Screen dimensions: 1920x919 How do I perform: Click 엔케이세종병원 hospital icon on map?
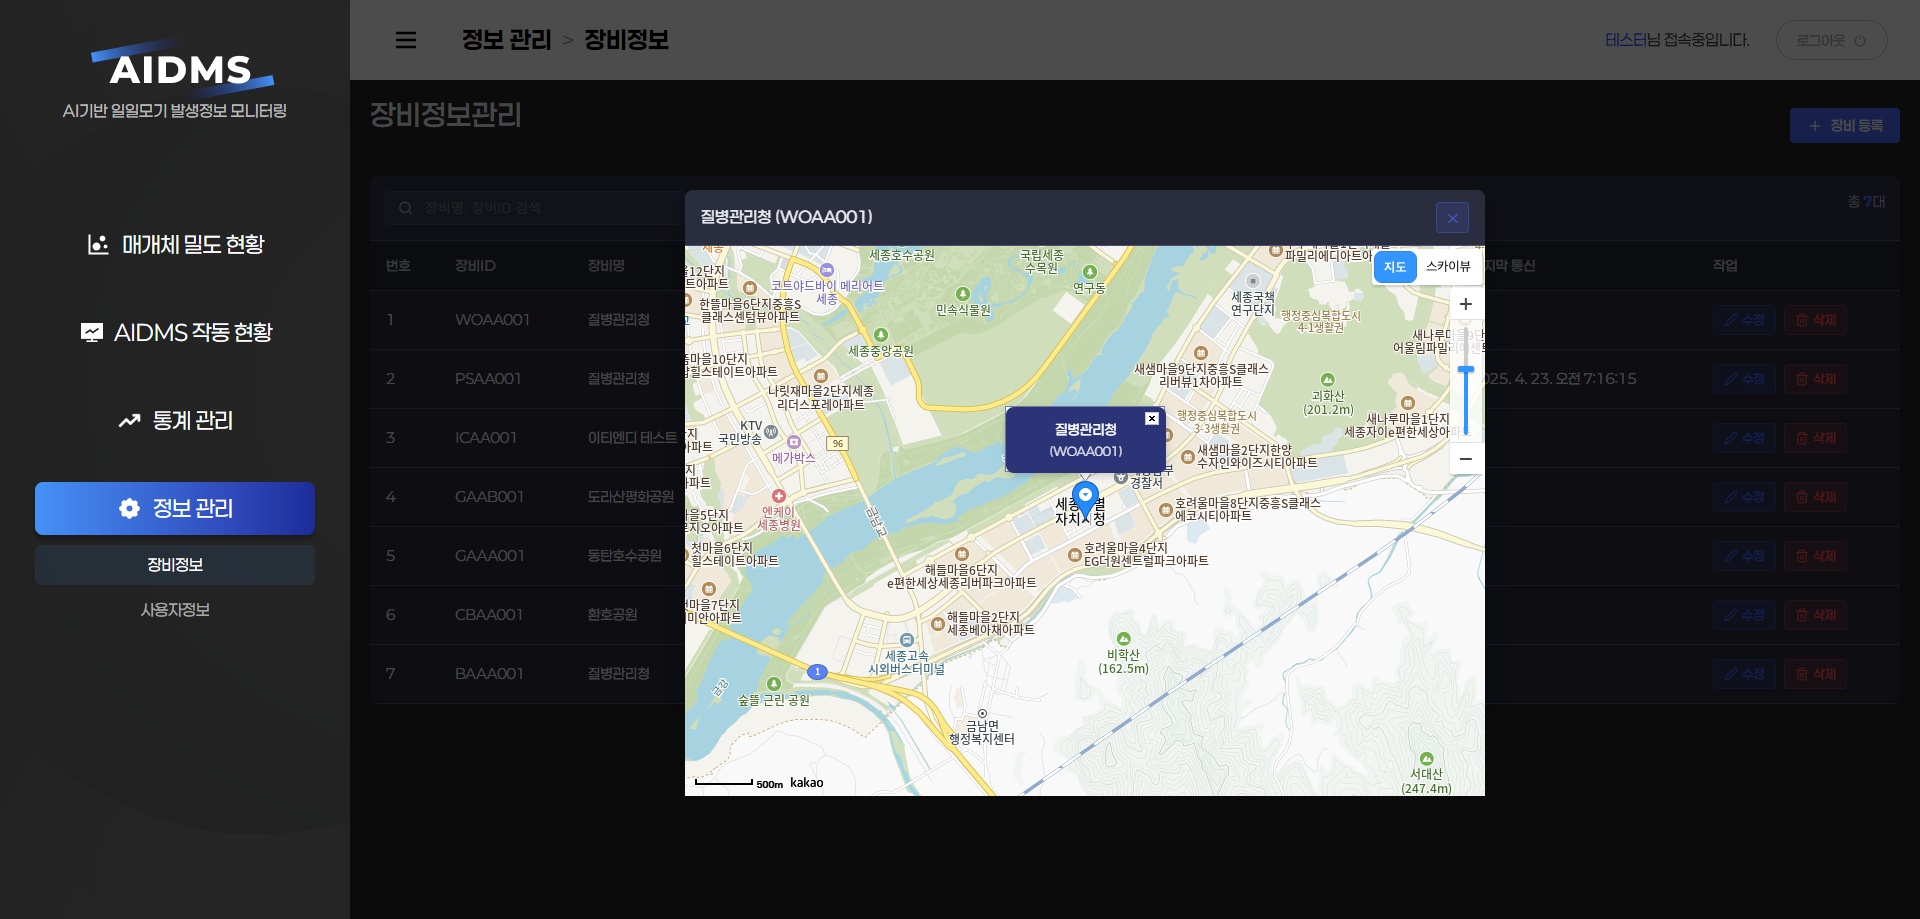click(x=779, y=496)
